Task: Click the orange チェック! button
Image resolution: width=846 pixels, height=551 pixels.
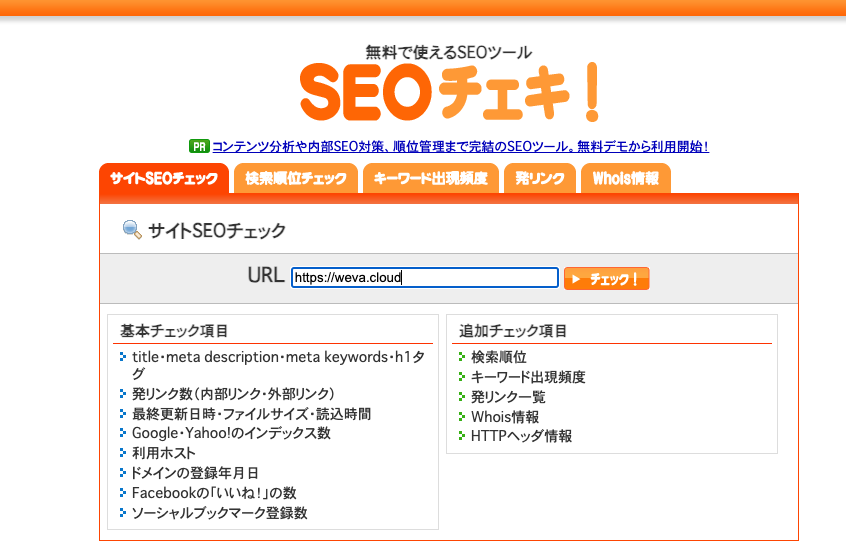Action: pos(606,278)
